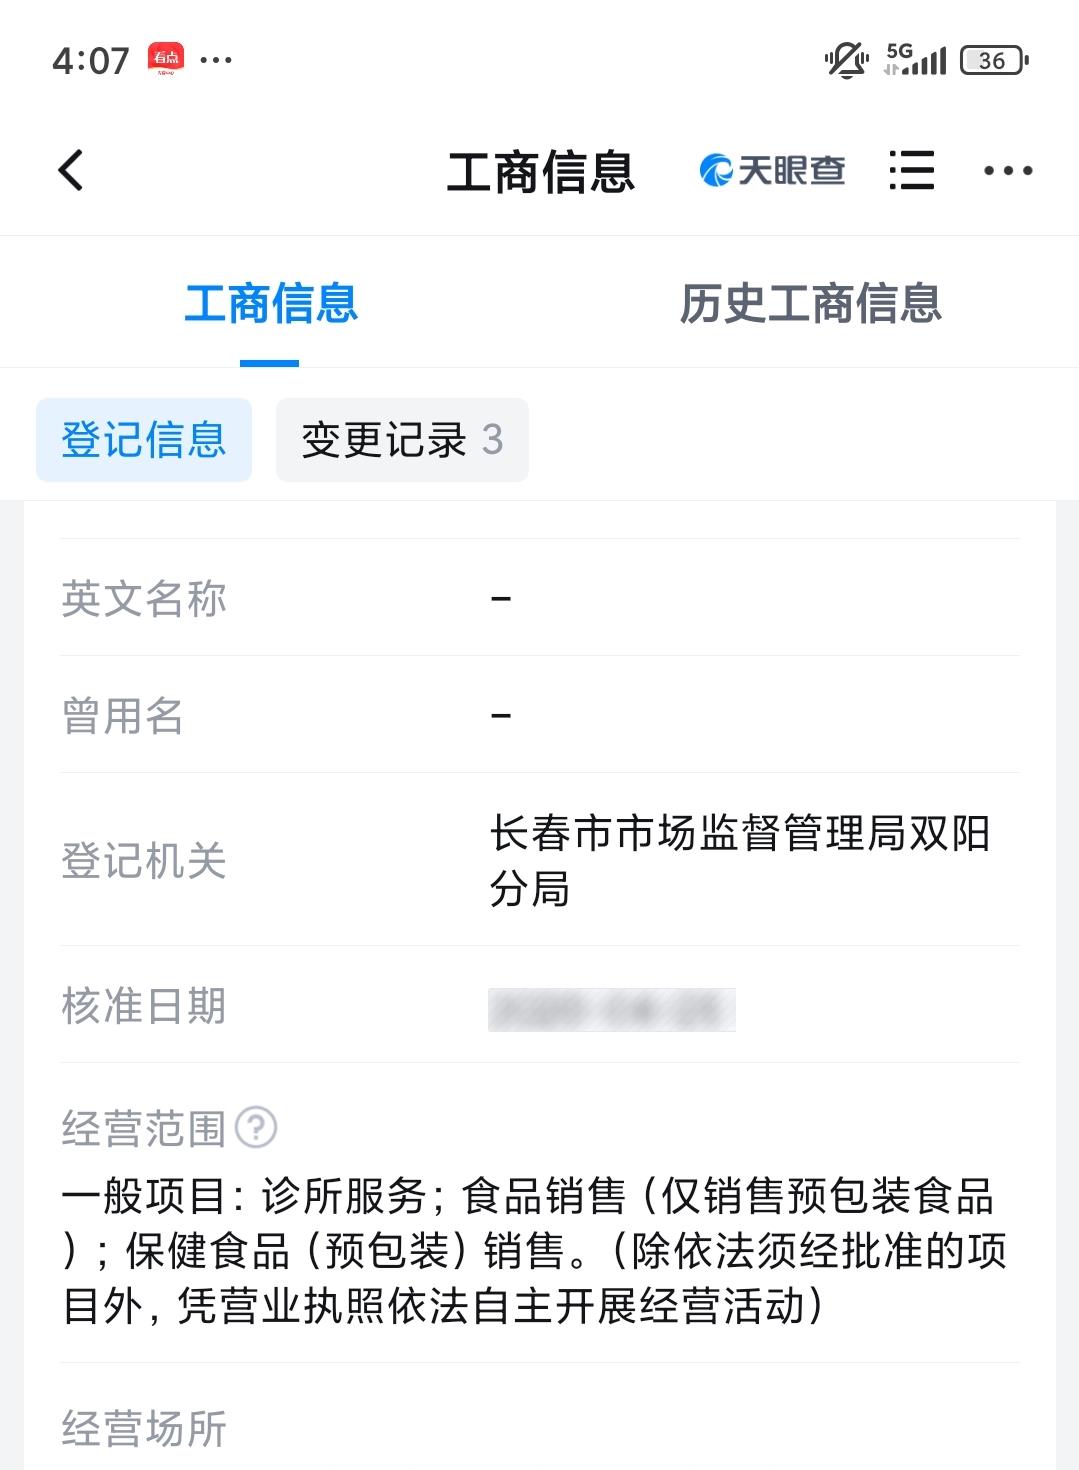Tap the blurred 核准日期 value
This screenshot has height=1470, width=1079.
click(x=611, y=1009)
